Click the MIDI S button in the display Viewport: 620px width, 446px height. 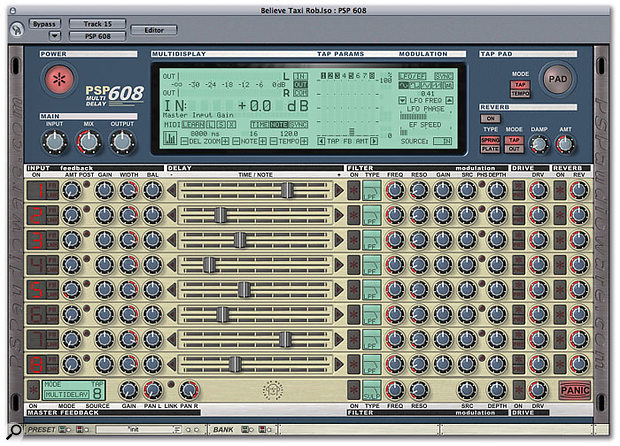tap(221, 125)
